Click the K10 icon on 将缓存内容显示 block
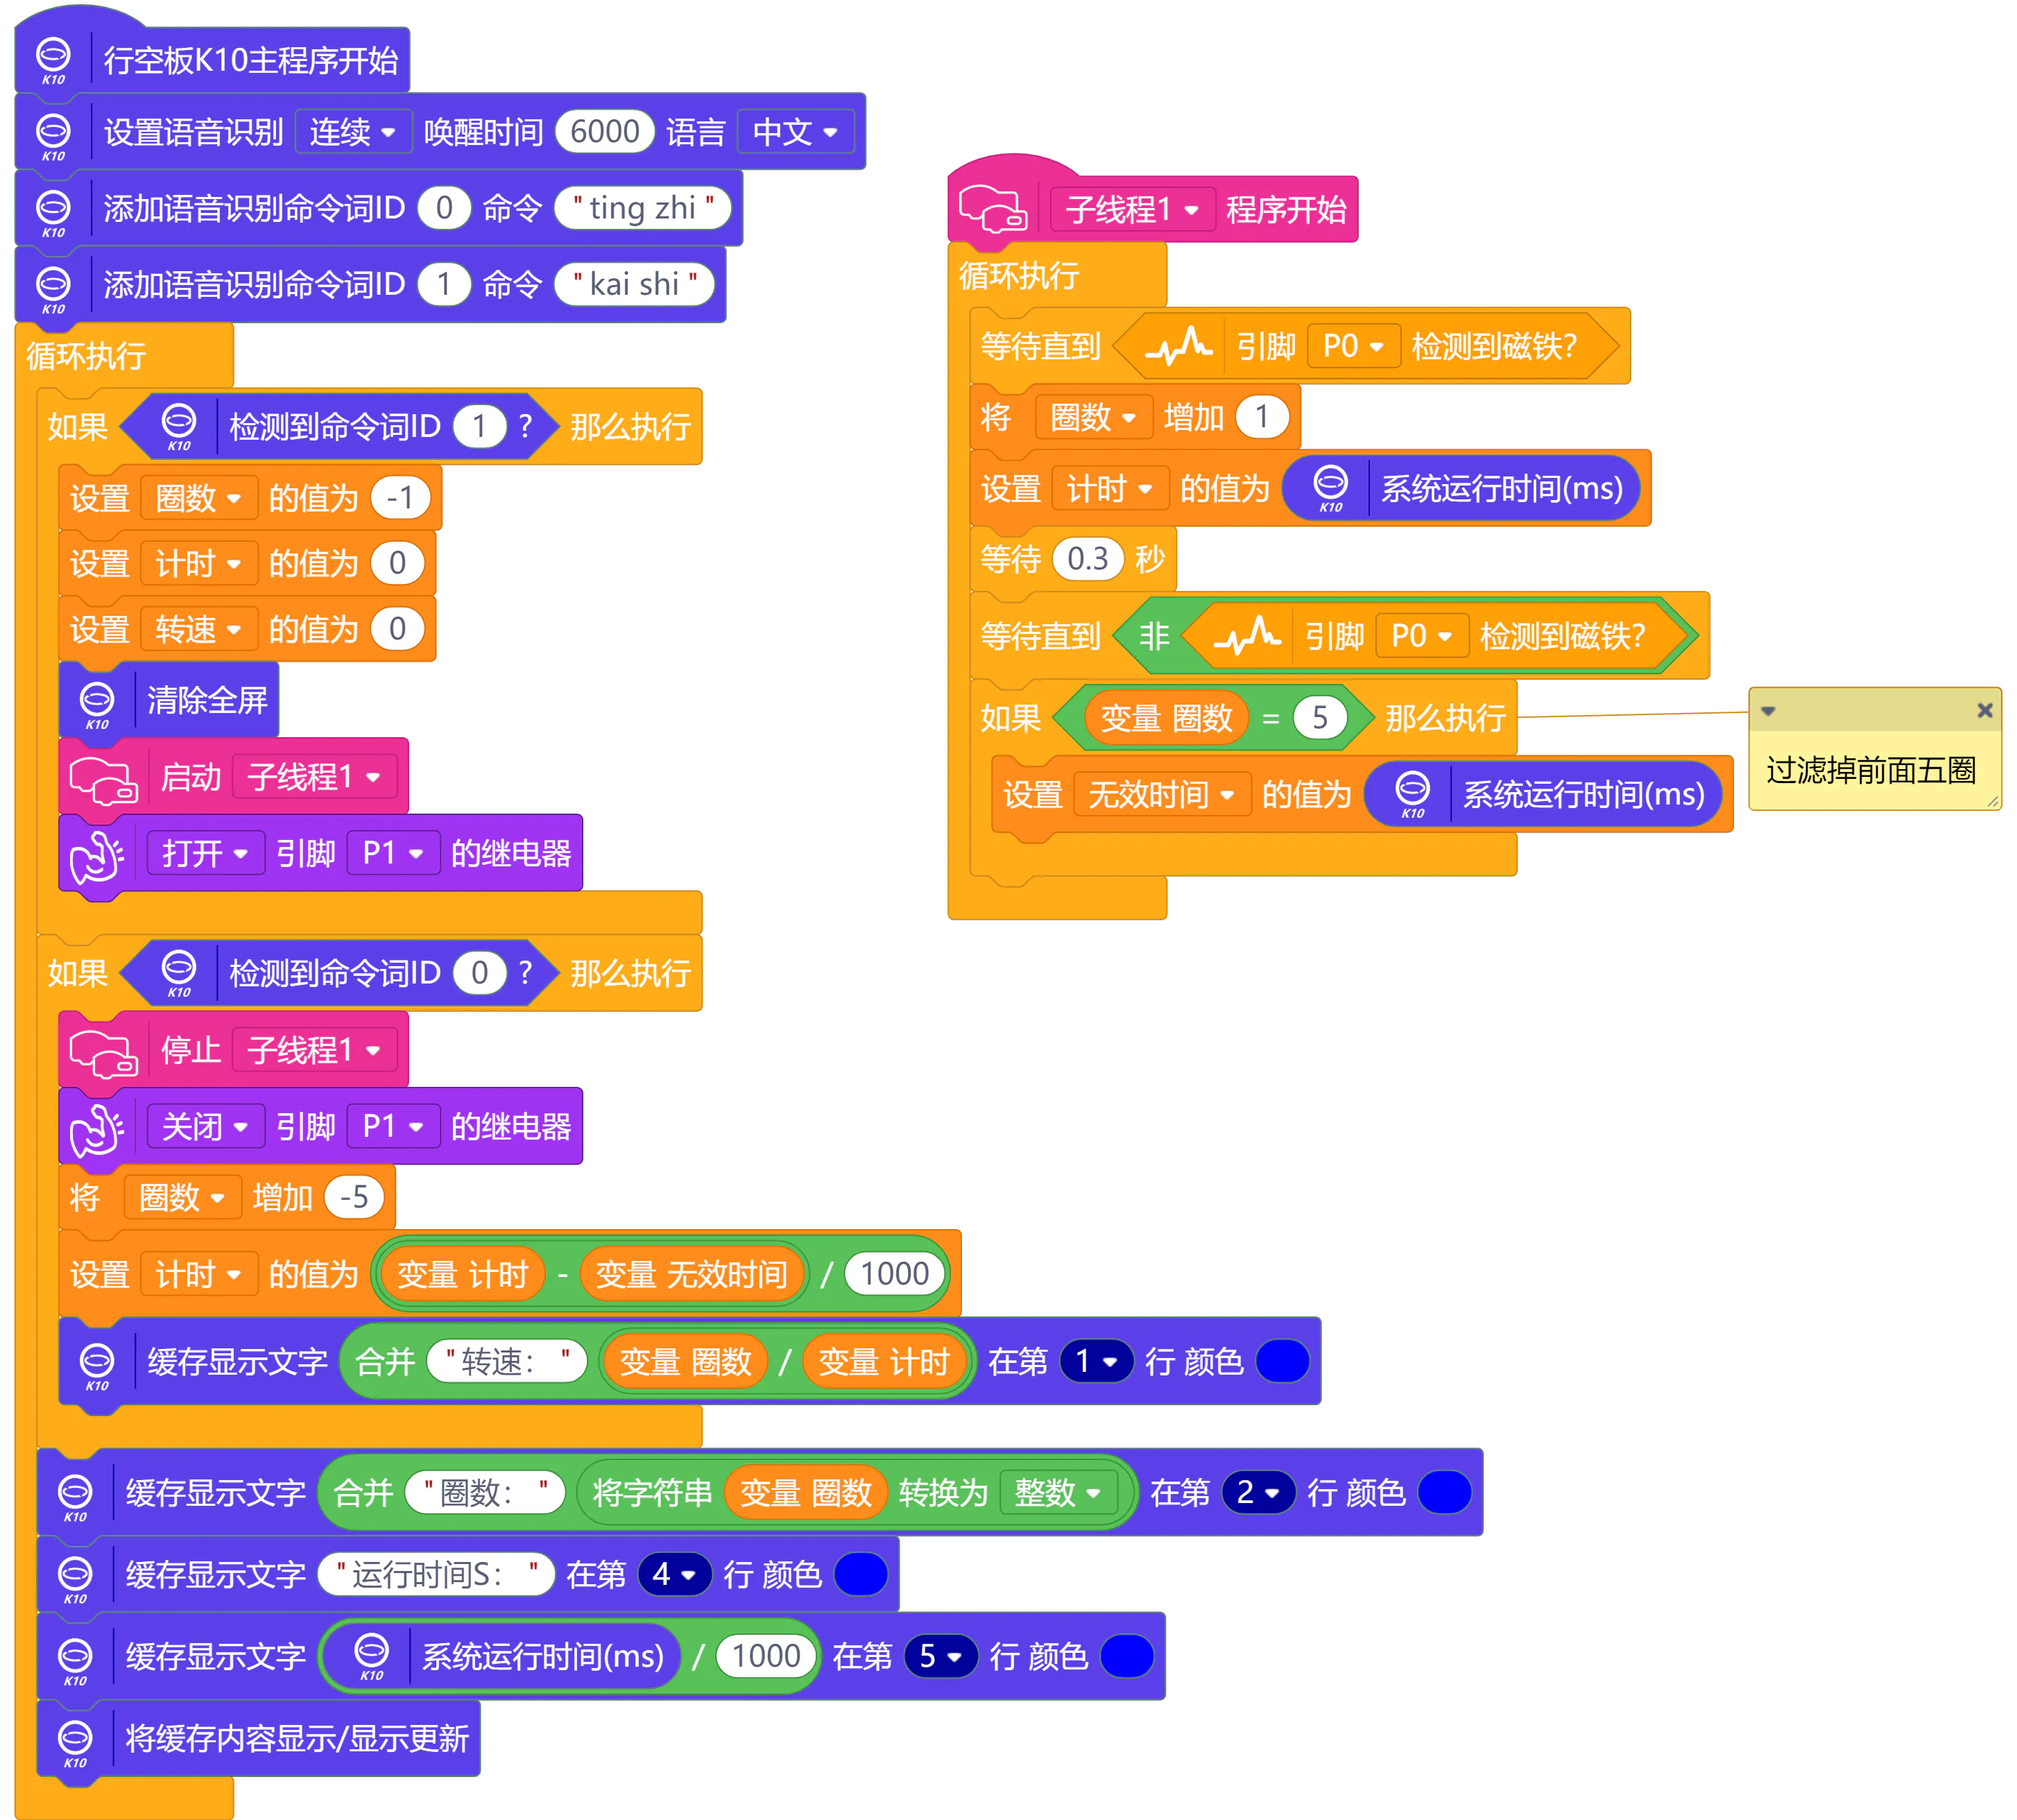This screenshot has width=2017, height=1820. coord(75,1744)
